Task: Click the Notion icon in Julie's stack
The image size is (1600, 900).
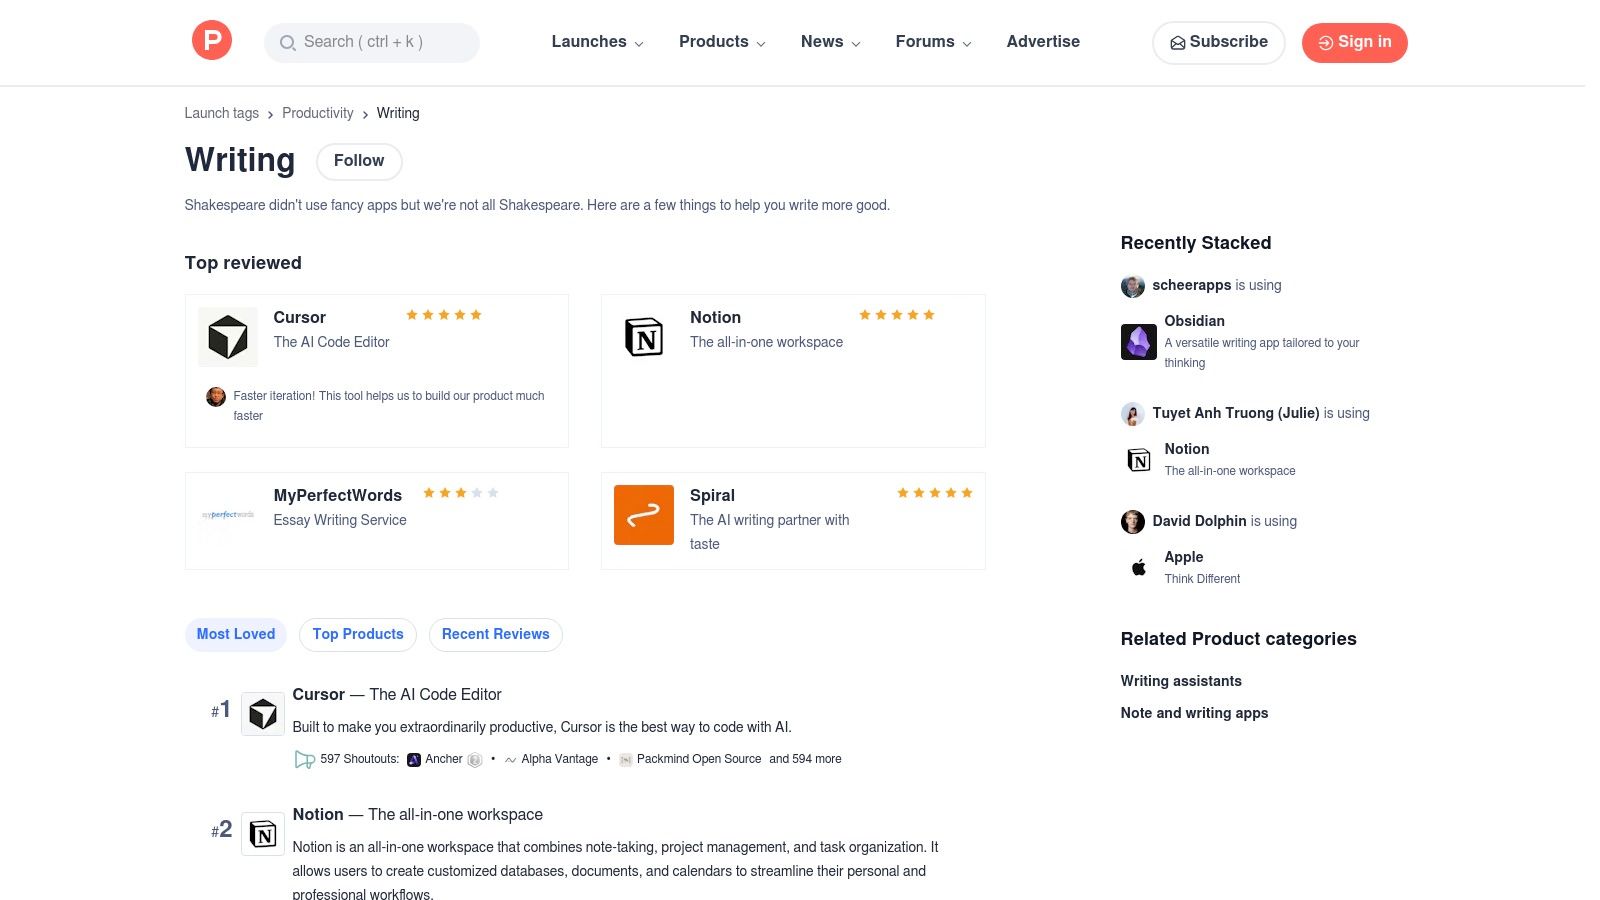Action: [x=1138, y=460]
